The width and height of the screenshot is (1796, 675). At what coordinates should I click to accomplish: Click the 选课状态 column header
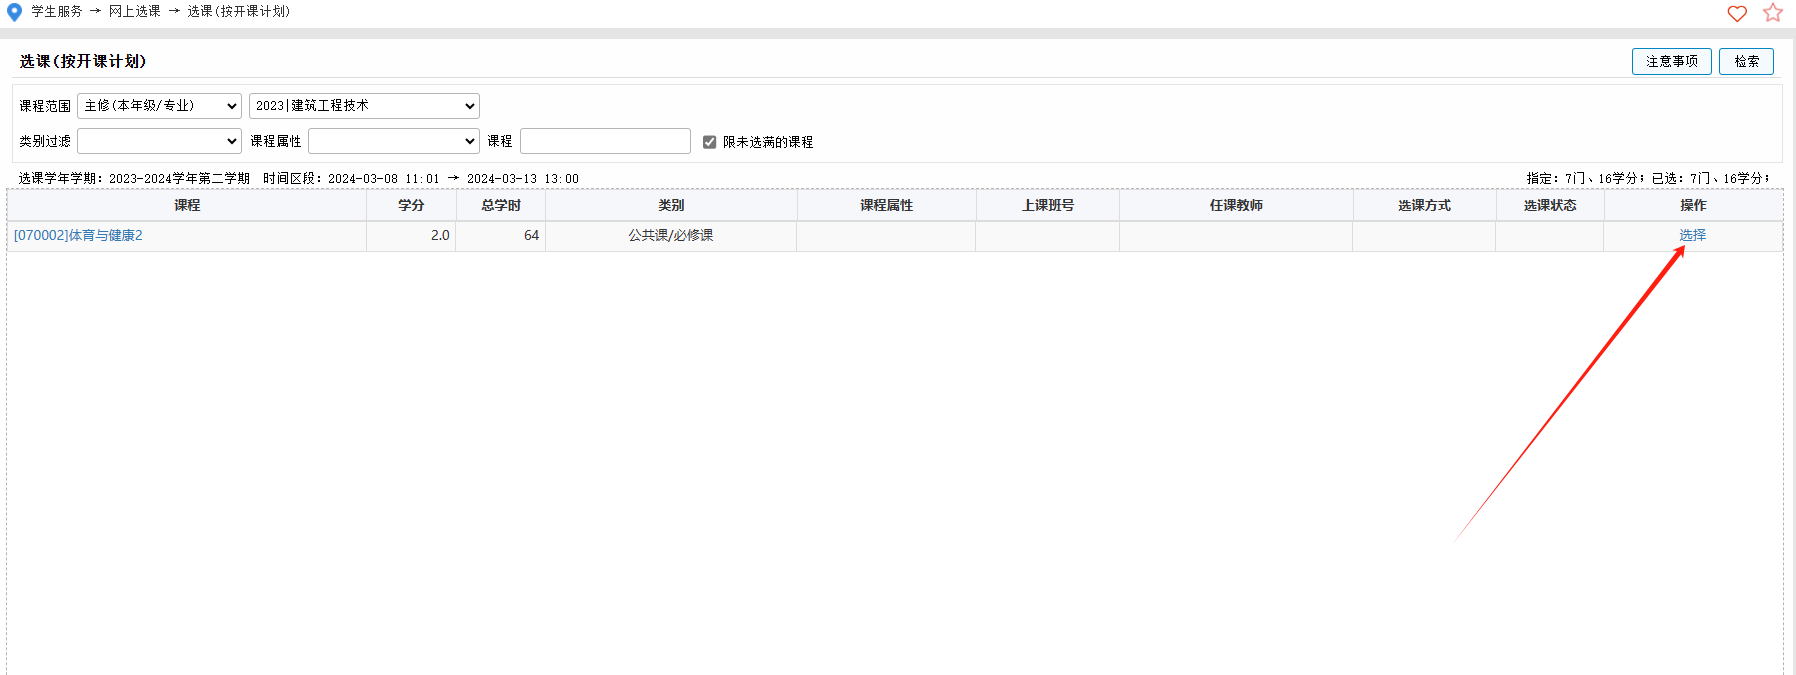coord(1549,205)
